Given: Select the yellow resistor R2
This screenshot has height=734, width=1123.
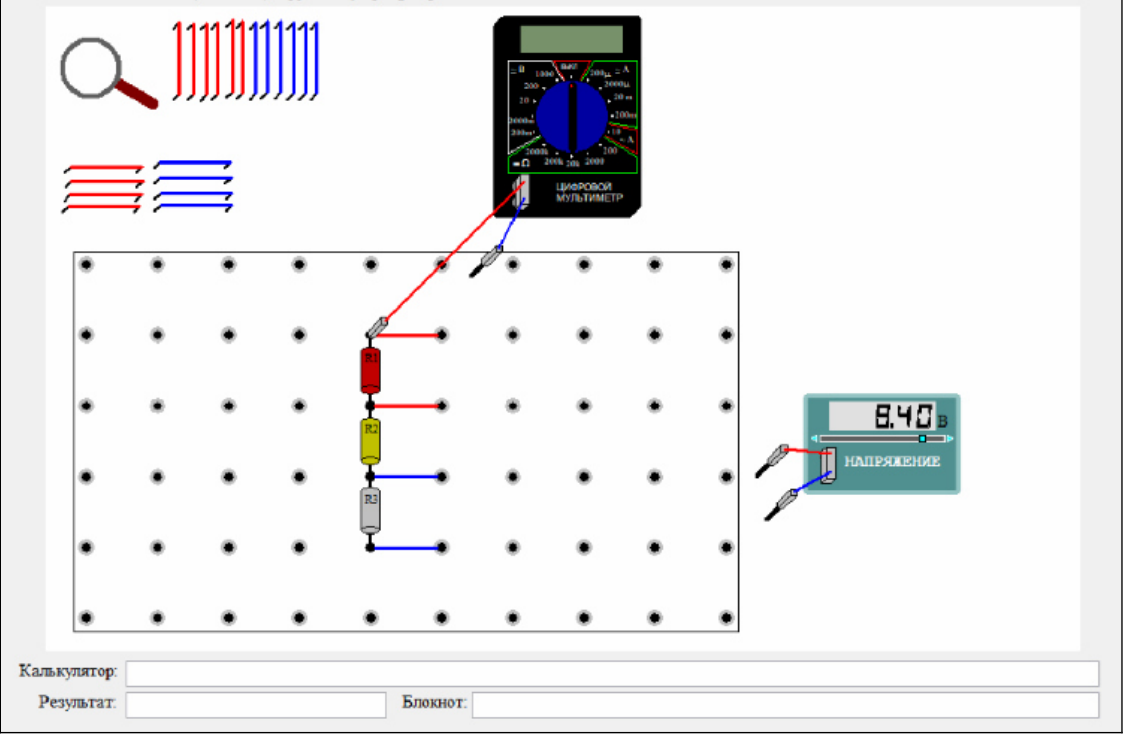Looking at the screenshot, I should pos(370,441).
